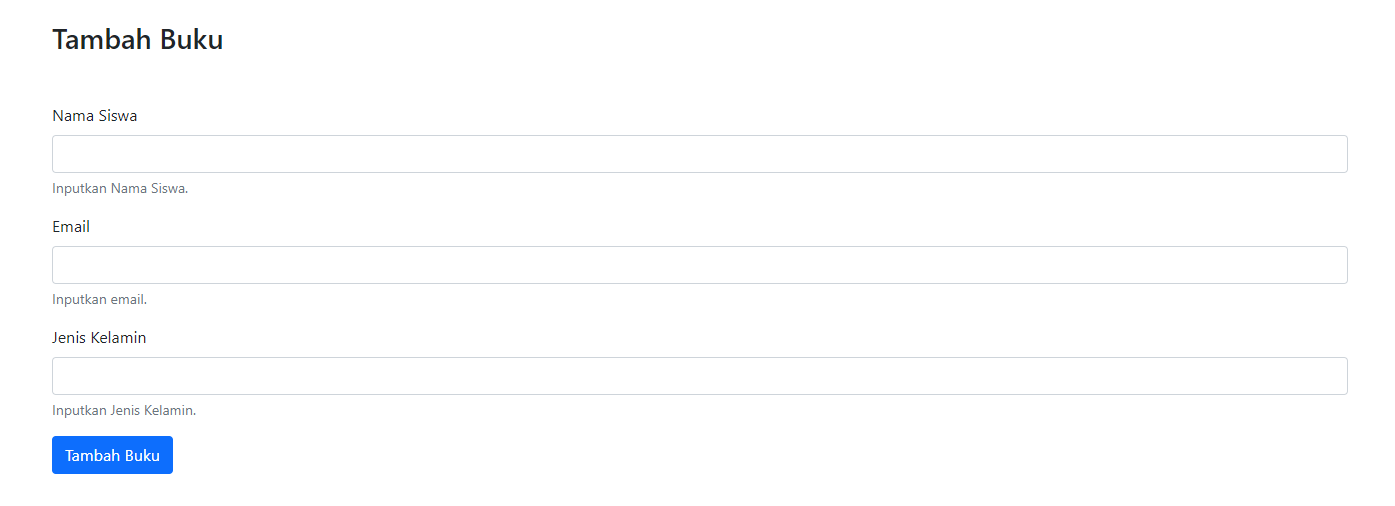
Task: Place cursor in the email address box
Action: 700,265
